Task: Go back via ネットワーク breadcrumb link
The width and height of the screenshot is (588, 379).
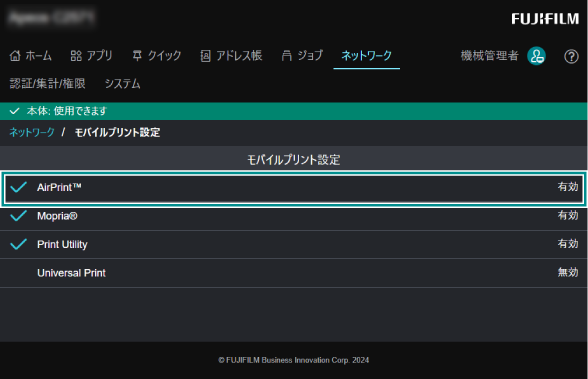Action: click(x=32, y=132)
